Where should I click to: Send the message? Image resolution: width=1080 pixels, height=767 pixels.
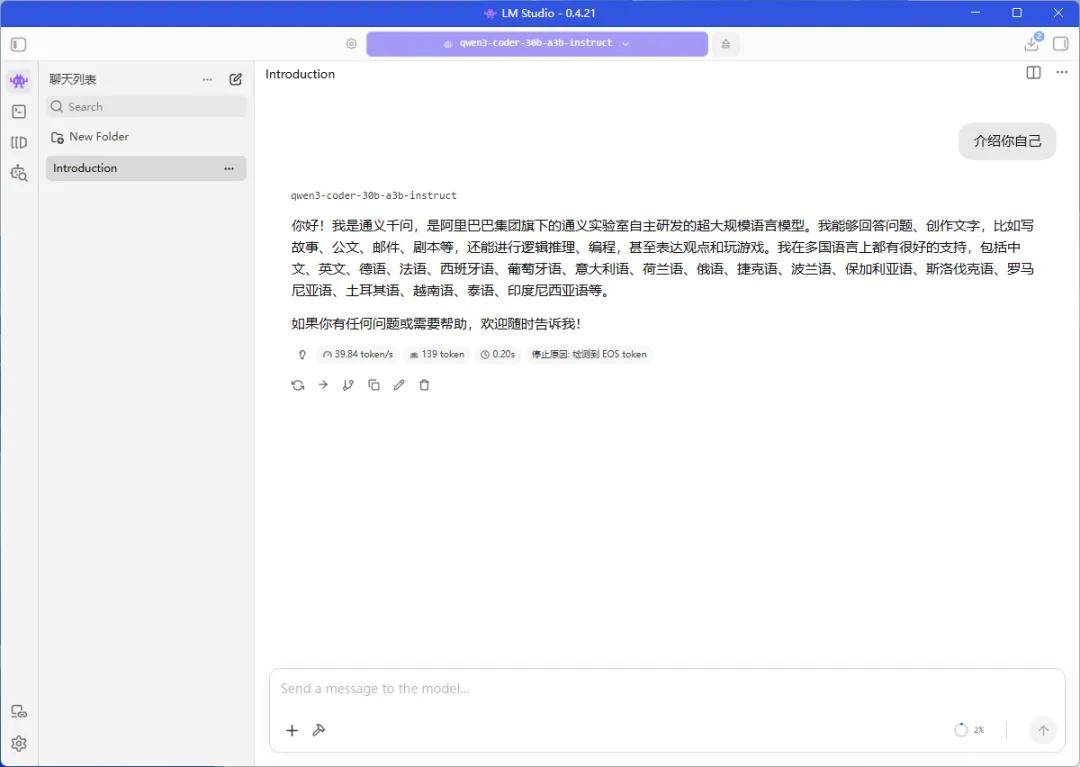[1043, 731]
